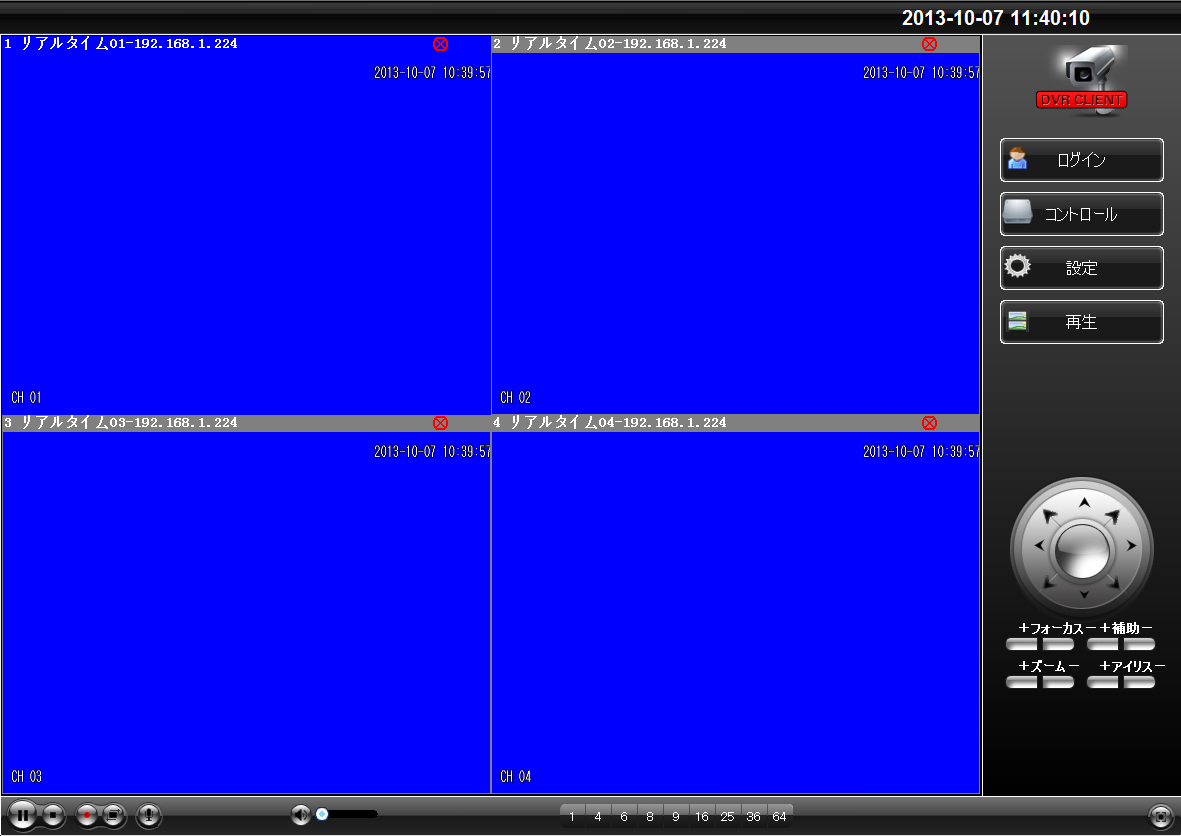Mute the audio speaker icon
Screen dimensions: 1181x836
pos(301,814)
